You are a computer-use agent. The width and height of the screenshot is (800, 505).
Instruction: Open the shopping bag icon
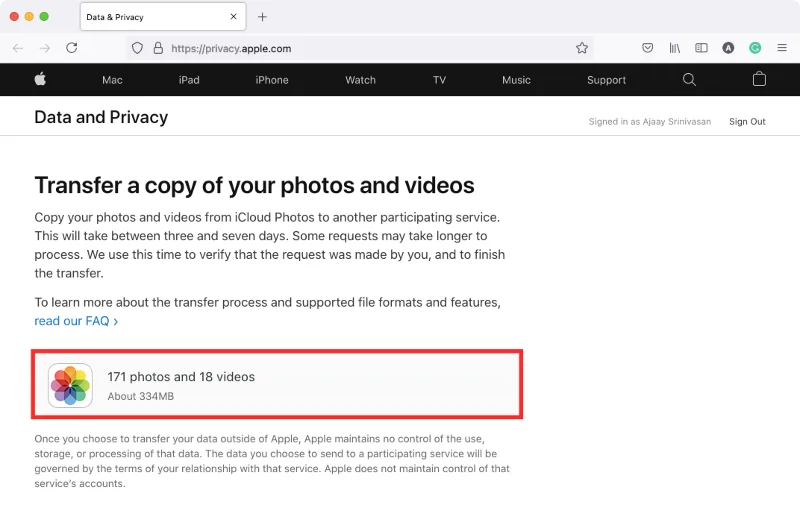click(759, 79)
